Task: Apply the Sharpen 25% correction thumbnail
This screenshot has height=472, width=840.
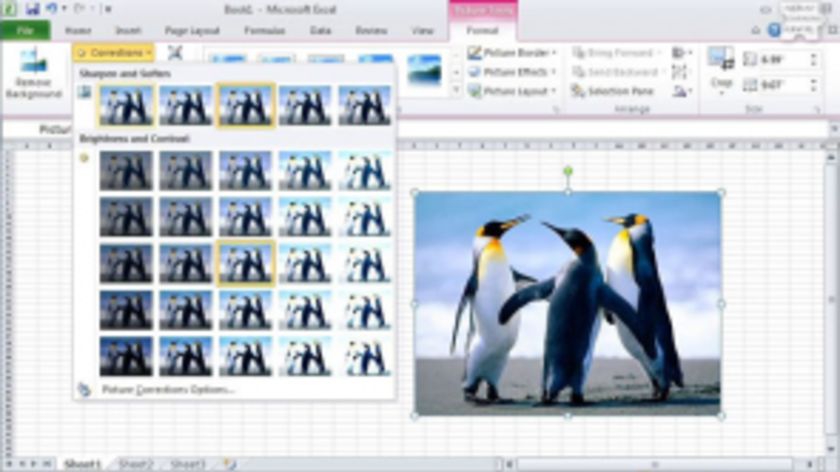Action: 305,106
